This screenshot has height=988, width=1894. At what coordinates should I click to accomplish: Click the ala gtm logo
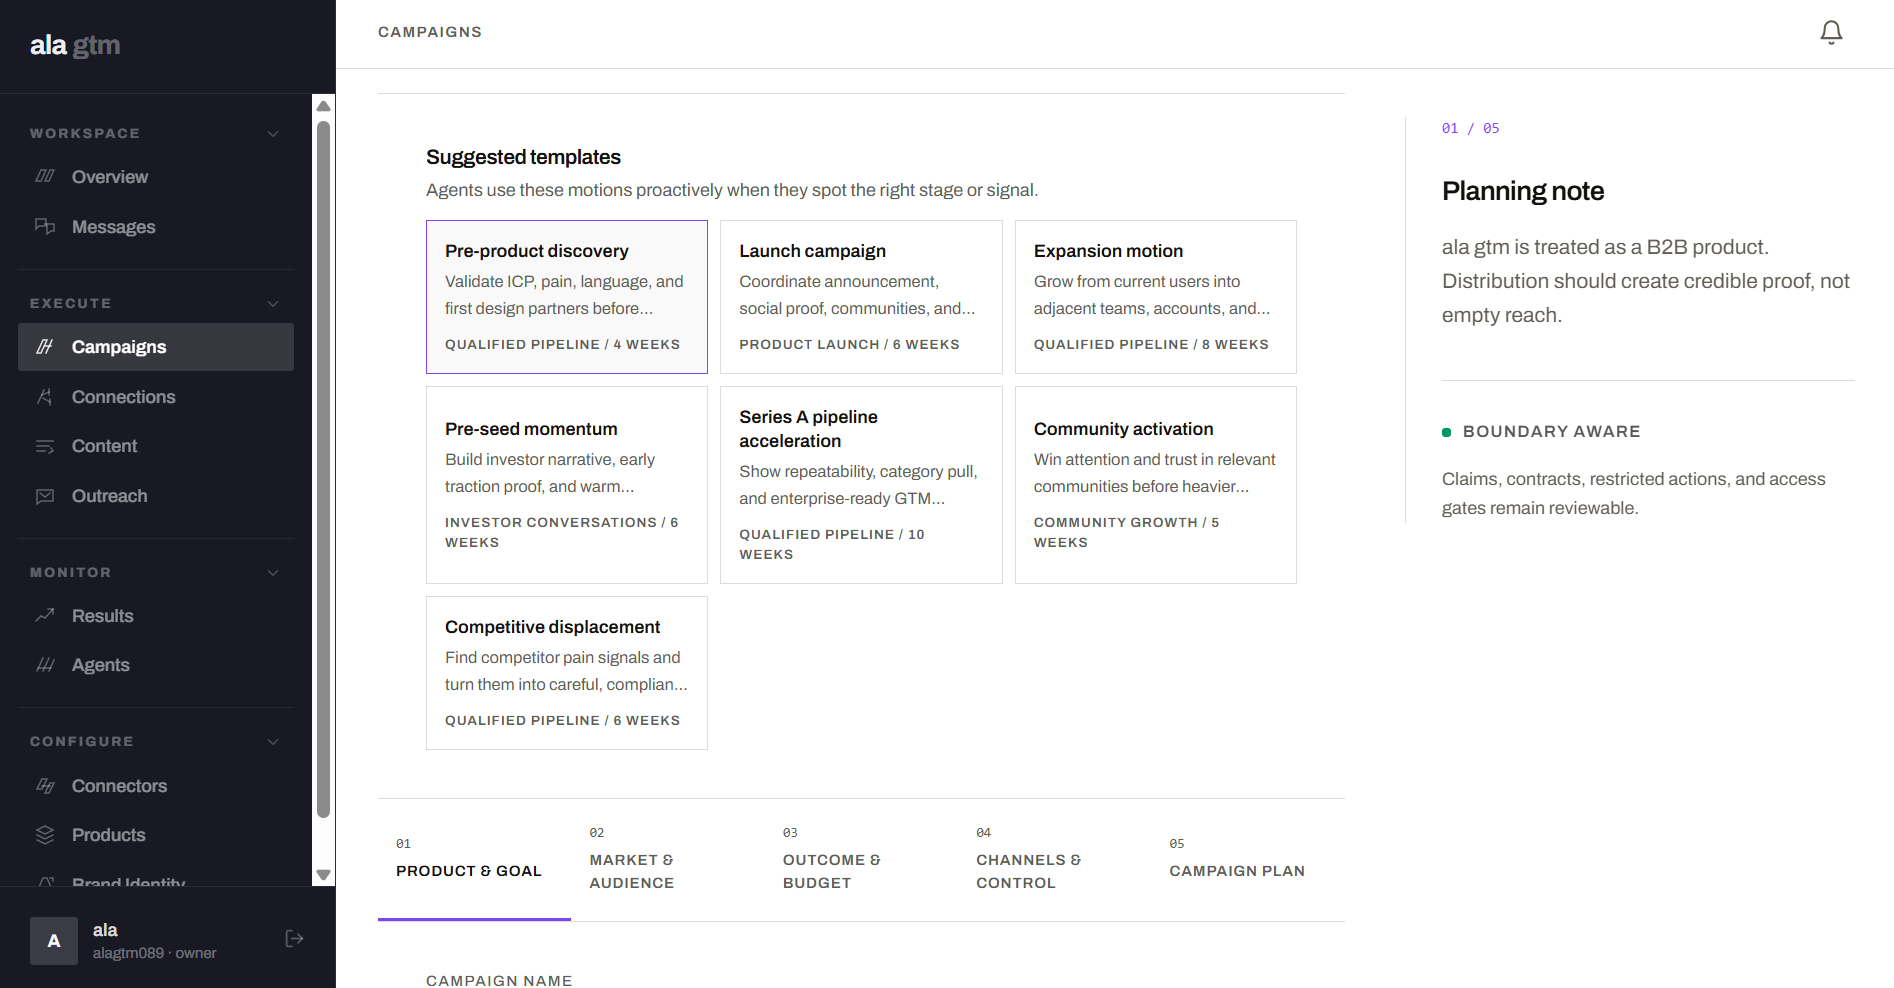75,45
